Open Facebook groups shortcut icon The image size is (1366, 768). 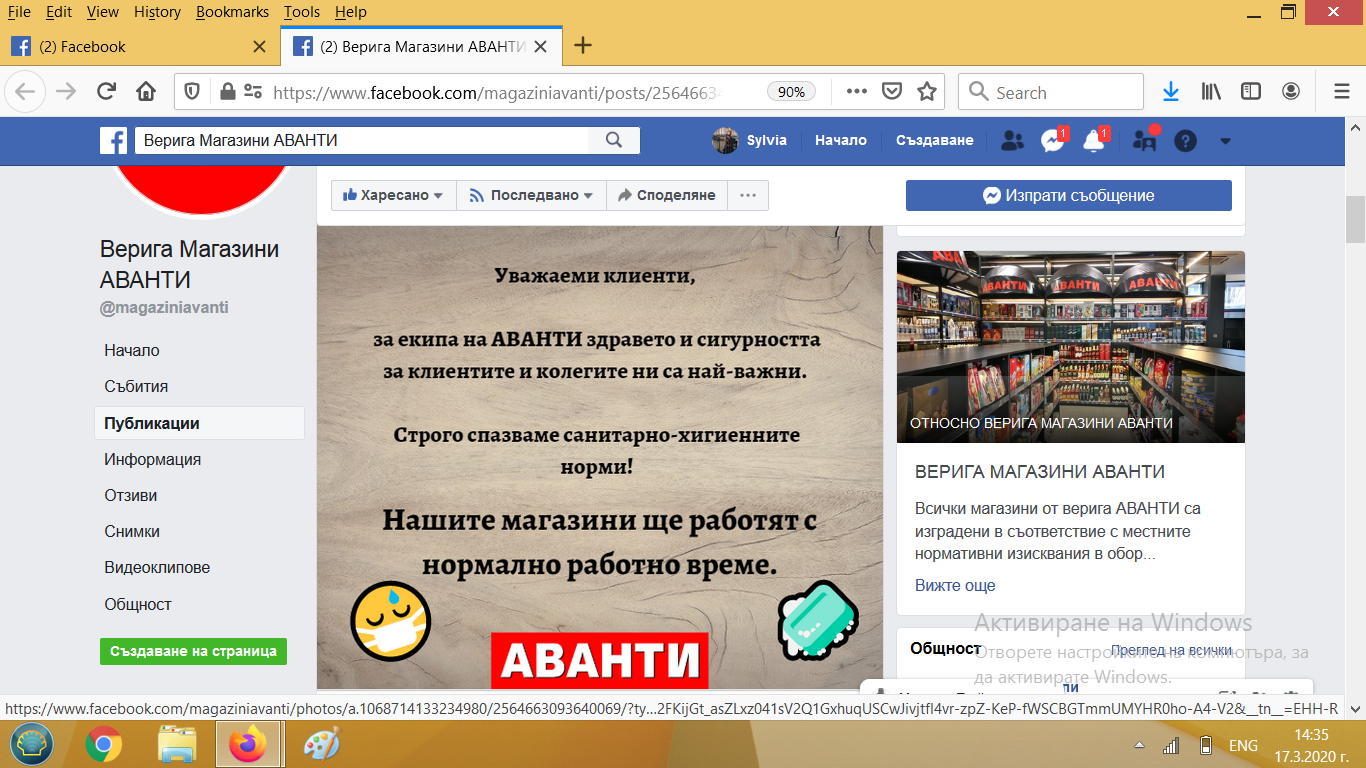pyautogui.click(x=1144, y=140)
